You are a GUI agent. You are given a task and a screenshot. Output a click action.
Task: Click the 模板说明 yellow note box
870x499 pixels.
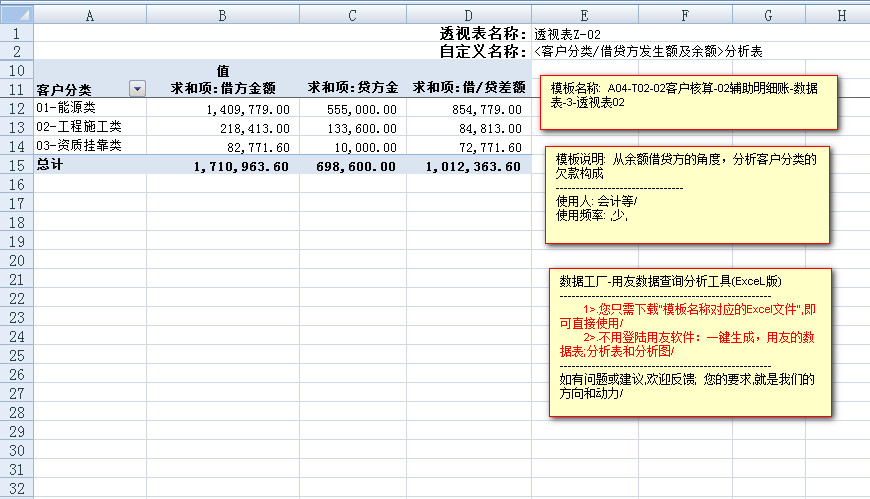tap(688, 193)
